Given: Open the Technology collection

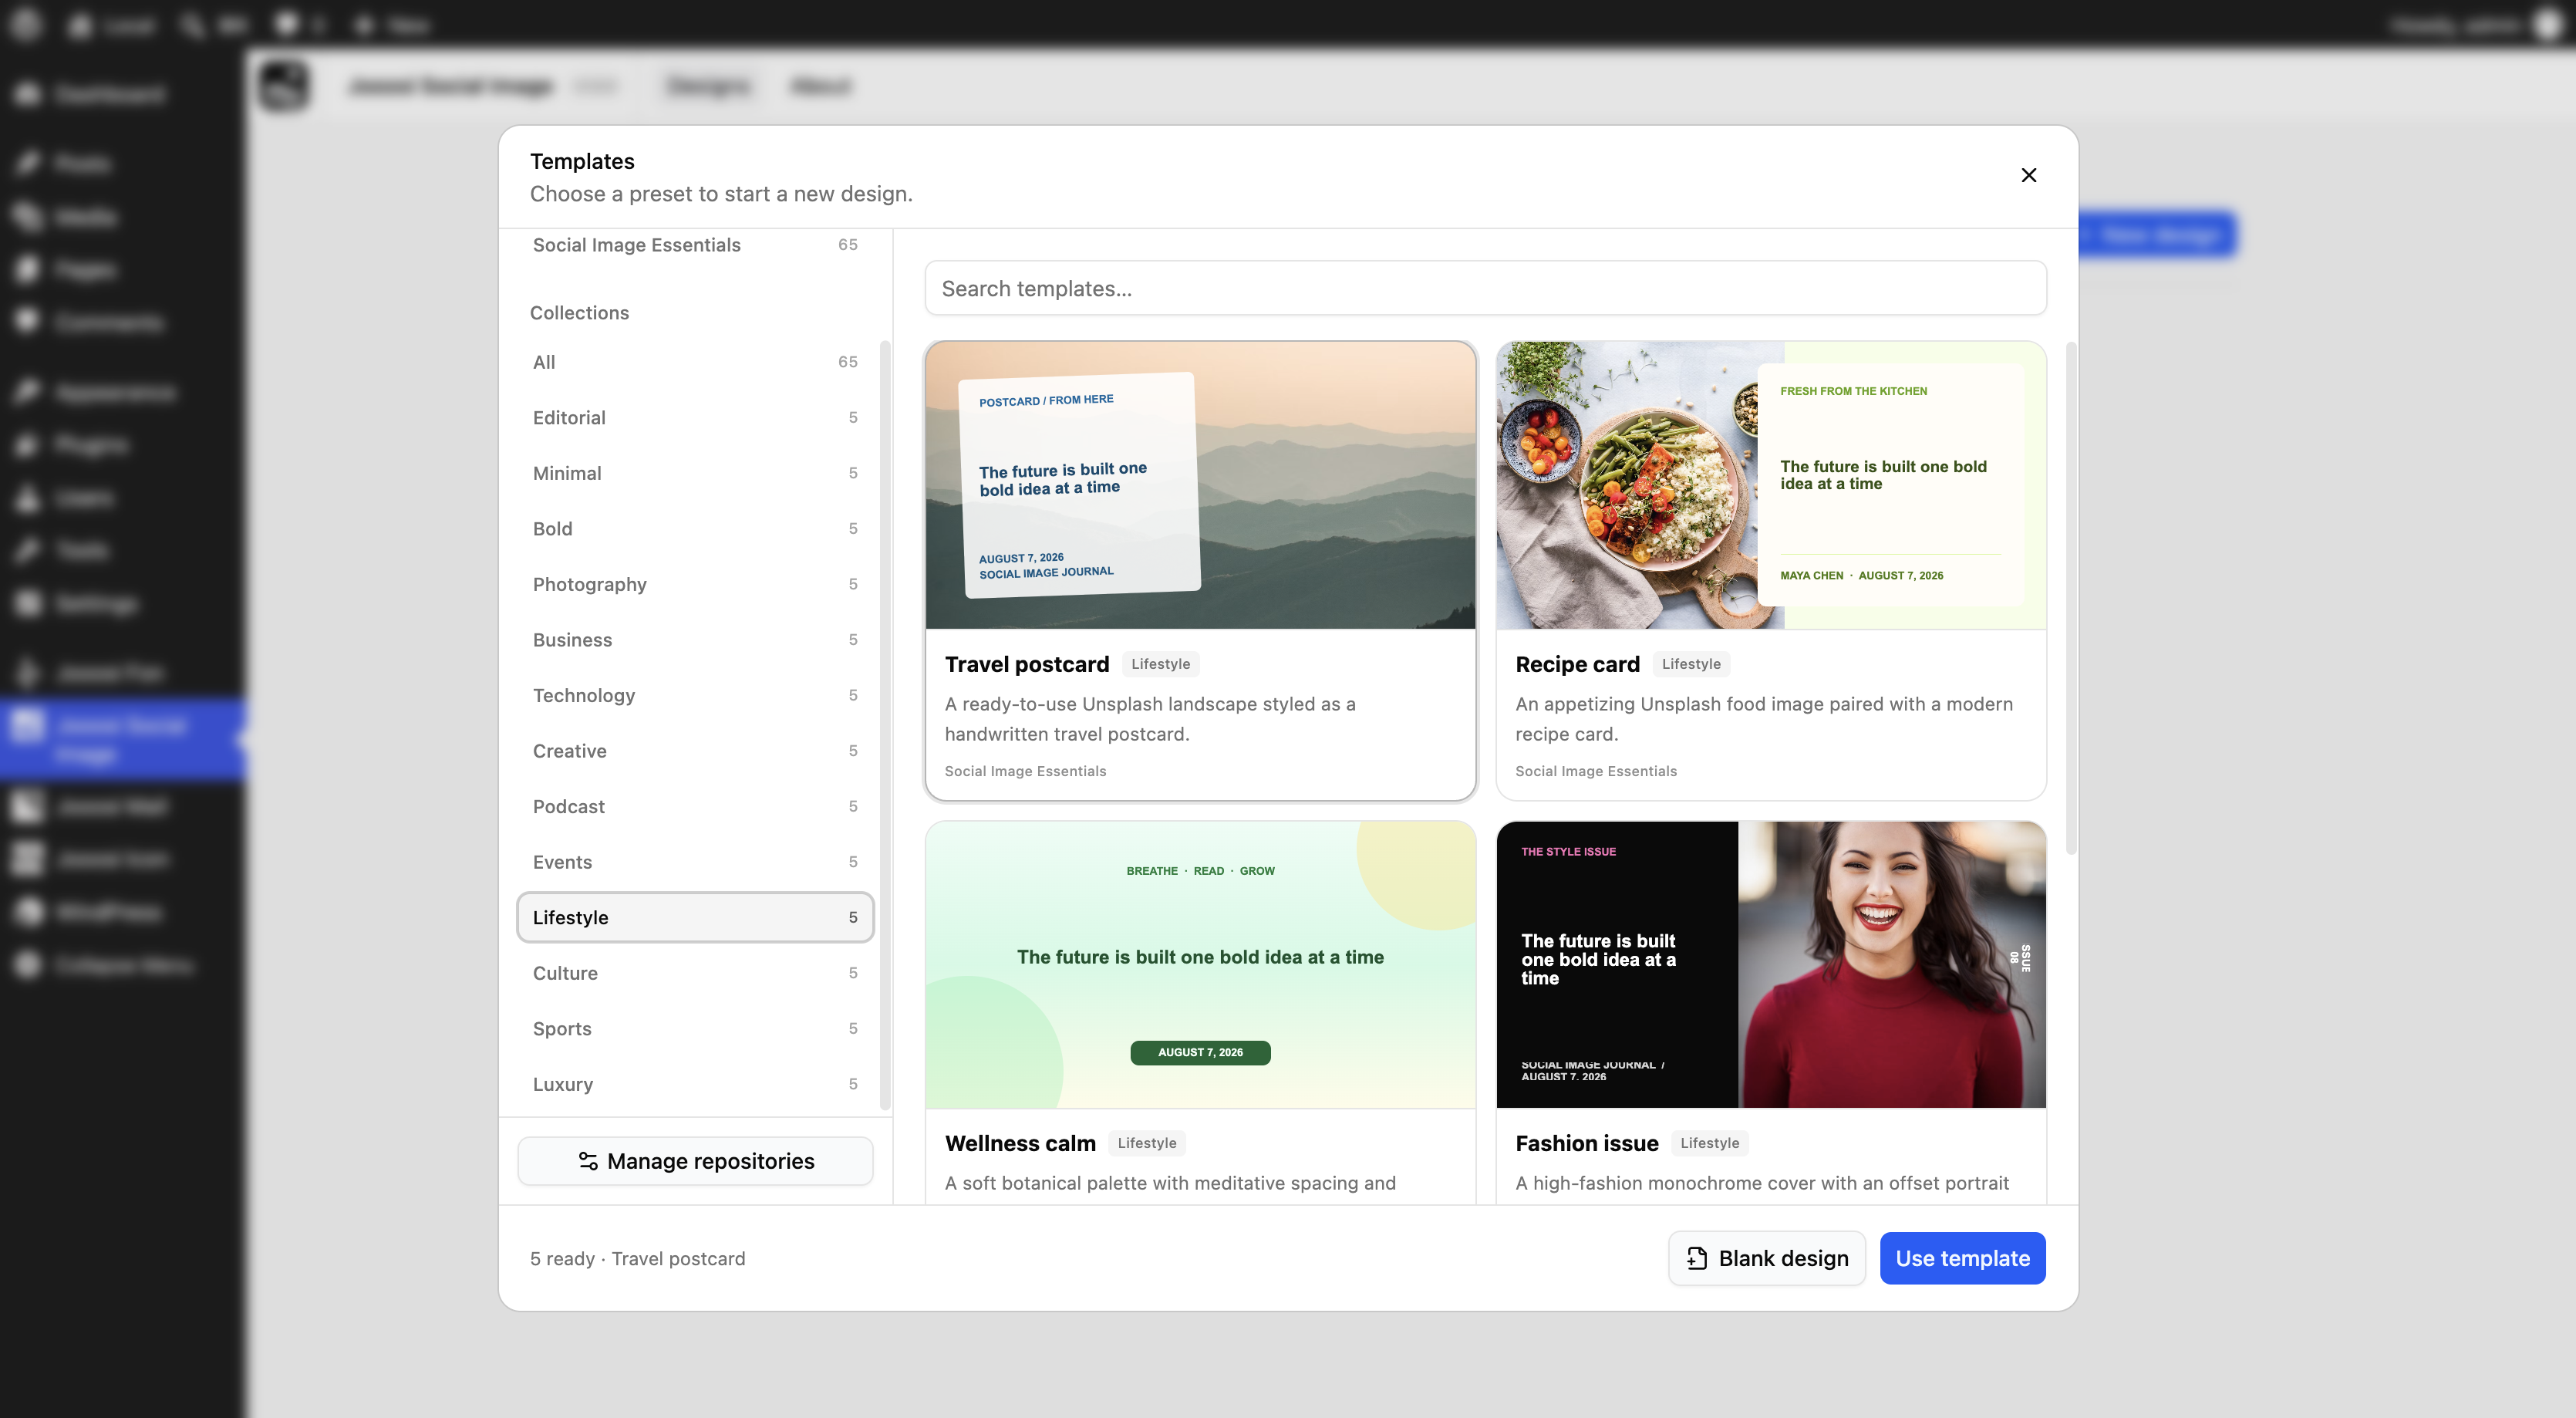Looking at the screenshot, I should point(695,695).
